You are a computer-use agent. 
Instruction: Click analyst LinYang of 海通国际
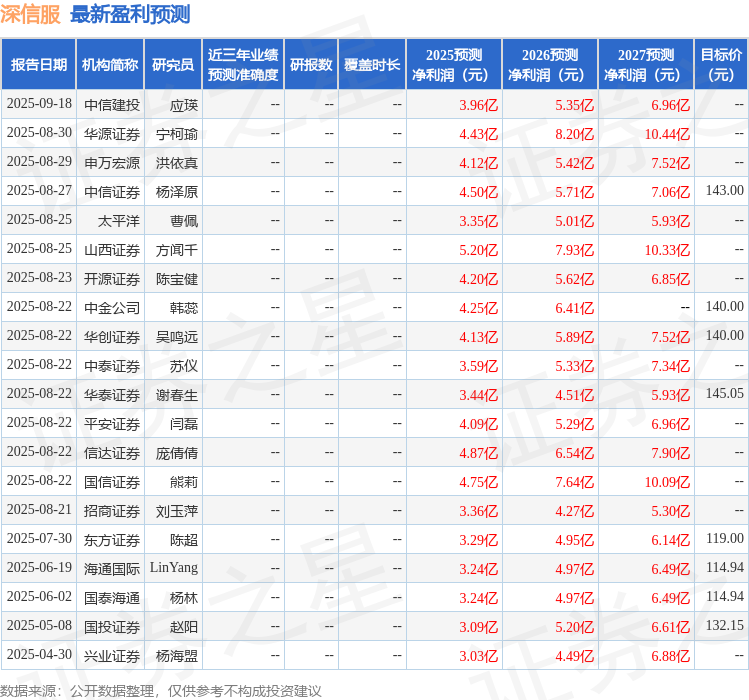coord(174,568)
